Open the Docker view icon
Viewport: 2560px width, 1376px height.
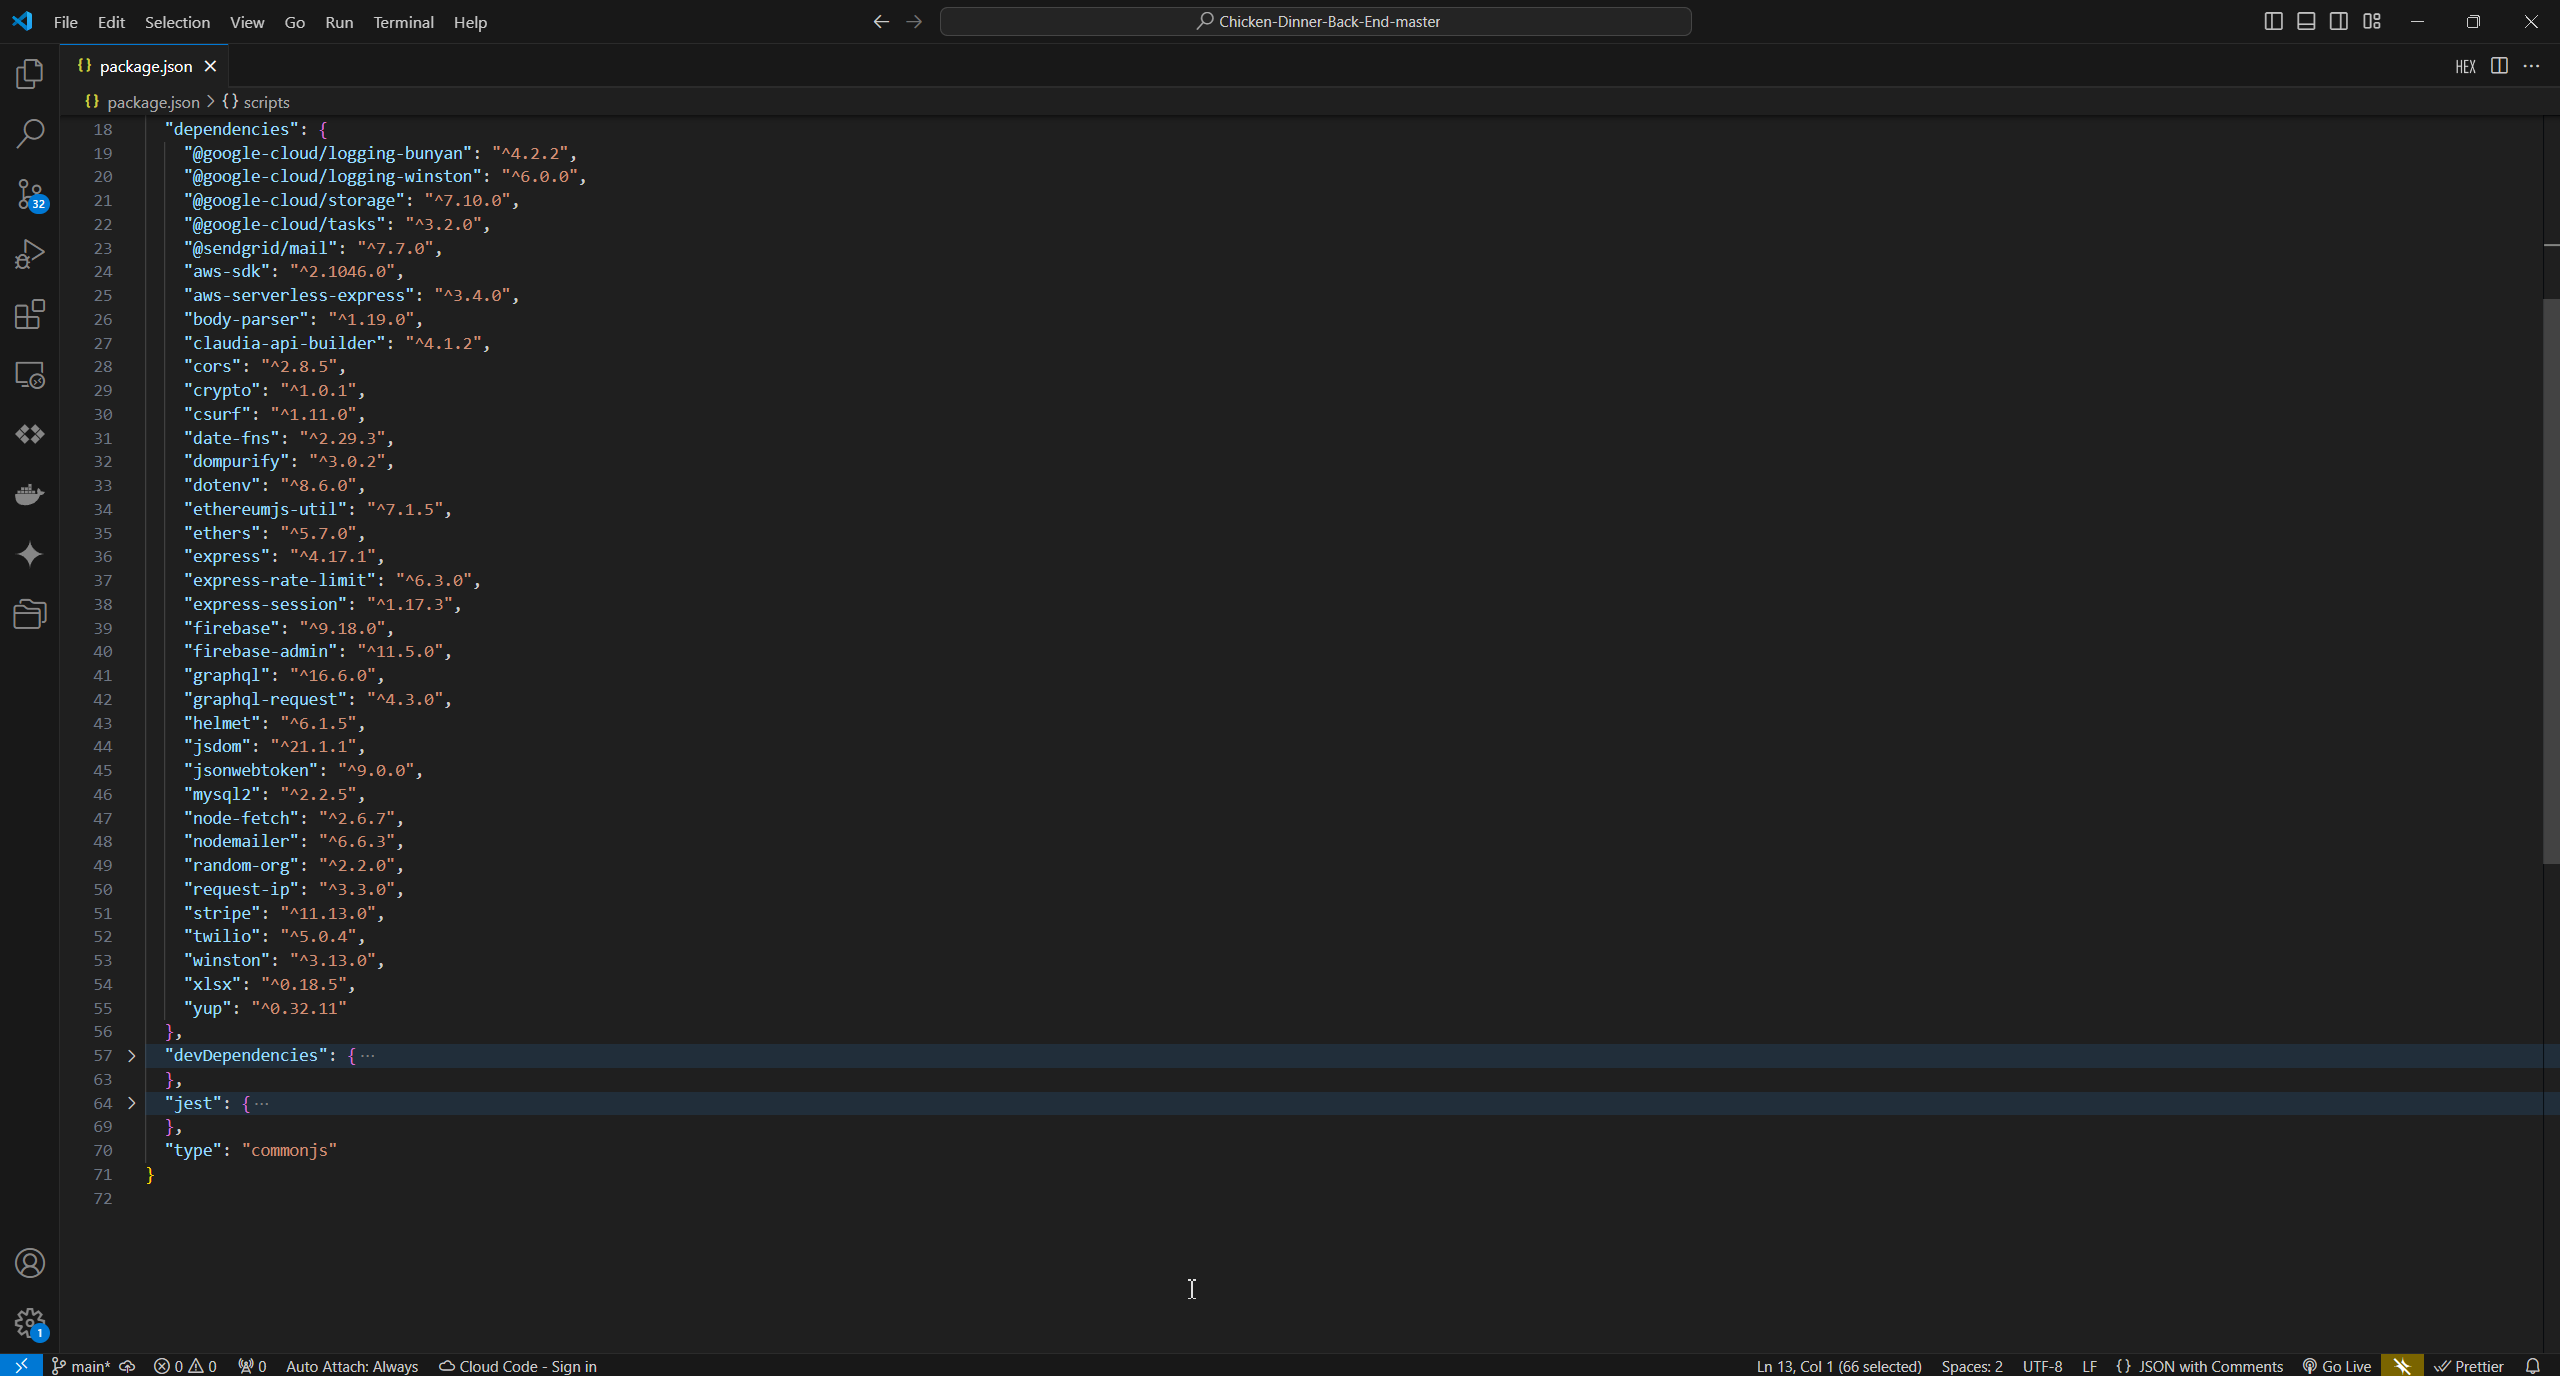30,494
